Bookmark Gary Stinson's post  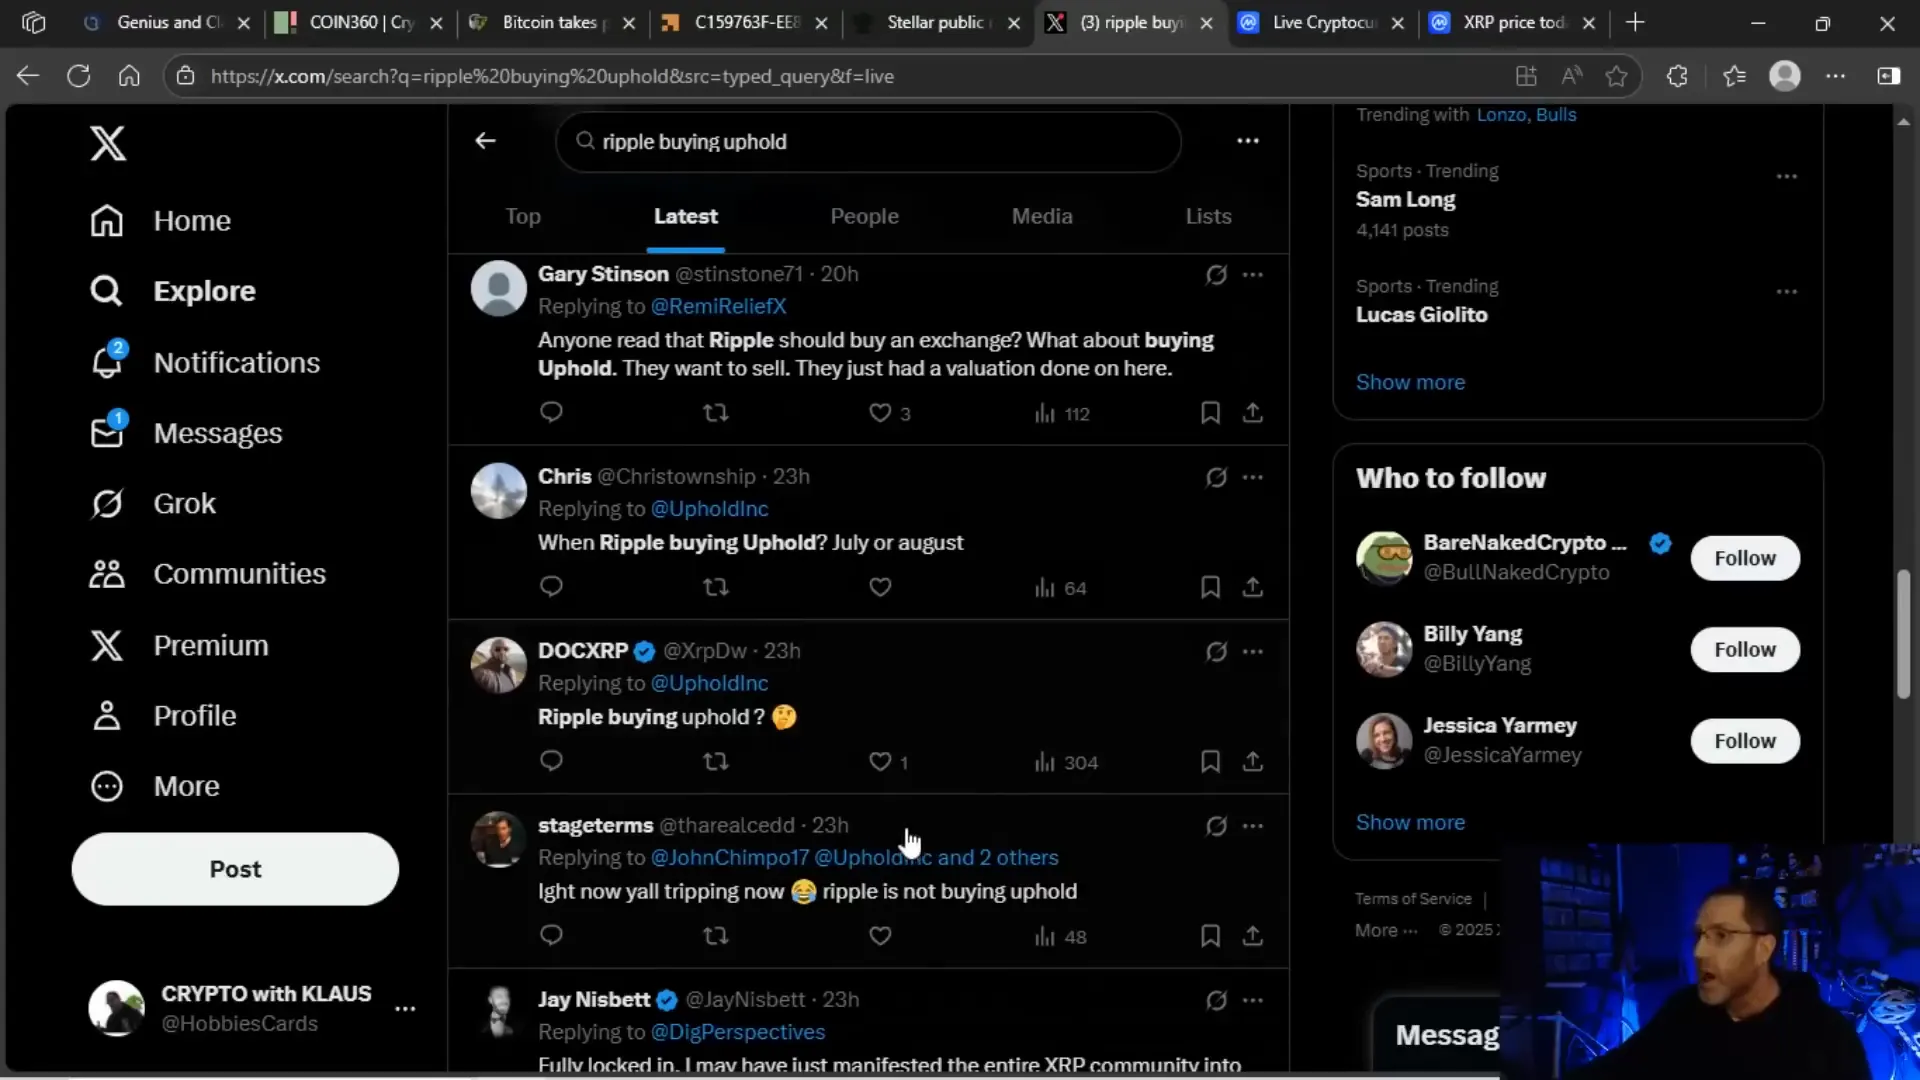tap(1210, 412)
